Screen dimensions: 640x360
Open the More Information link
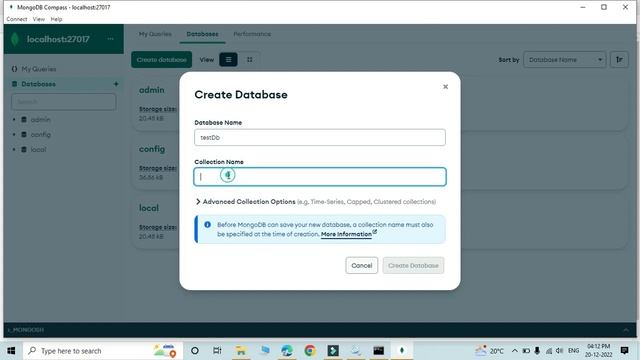(x=347, y=234)
